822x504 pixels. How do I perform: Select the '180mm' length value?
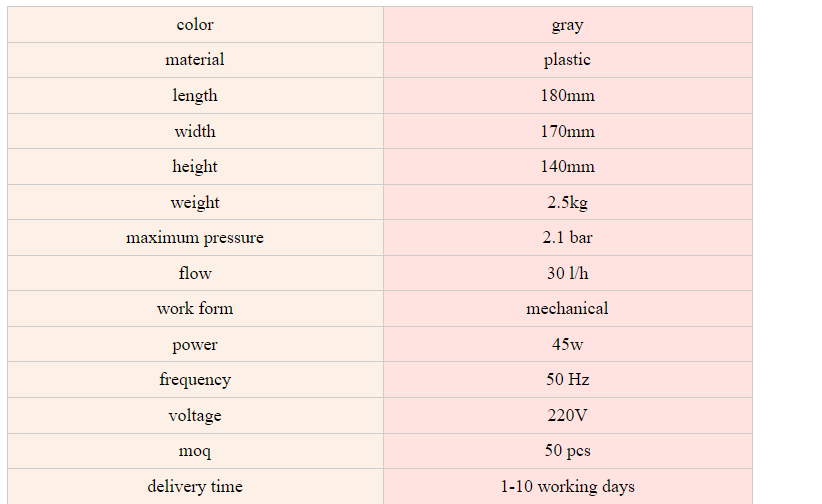click(x=567, y=96)
